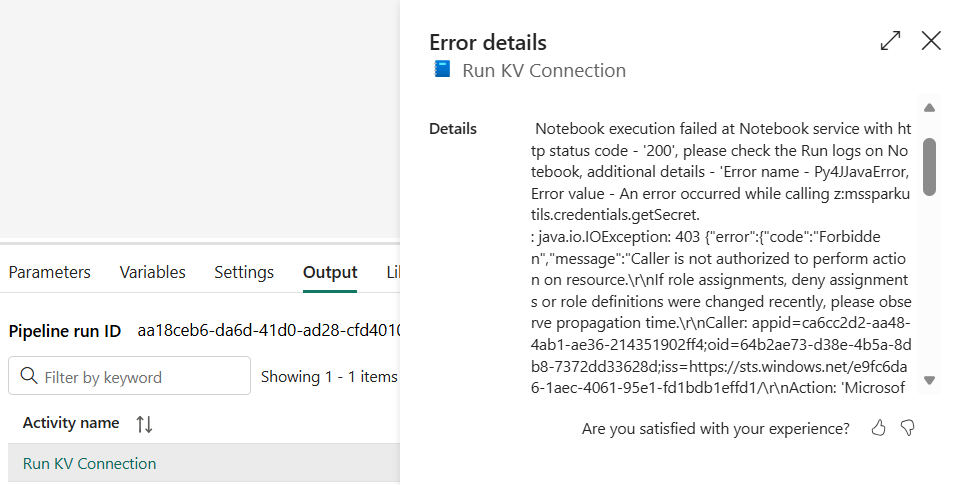Open the Run KV Connection activity row
Image resolution: width=967 pixels, height=485 pixels.
tap(90, 463)
